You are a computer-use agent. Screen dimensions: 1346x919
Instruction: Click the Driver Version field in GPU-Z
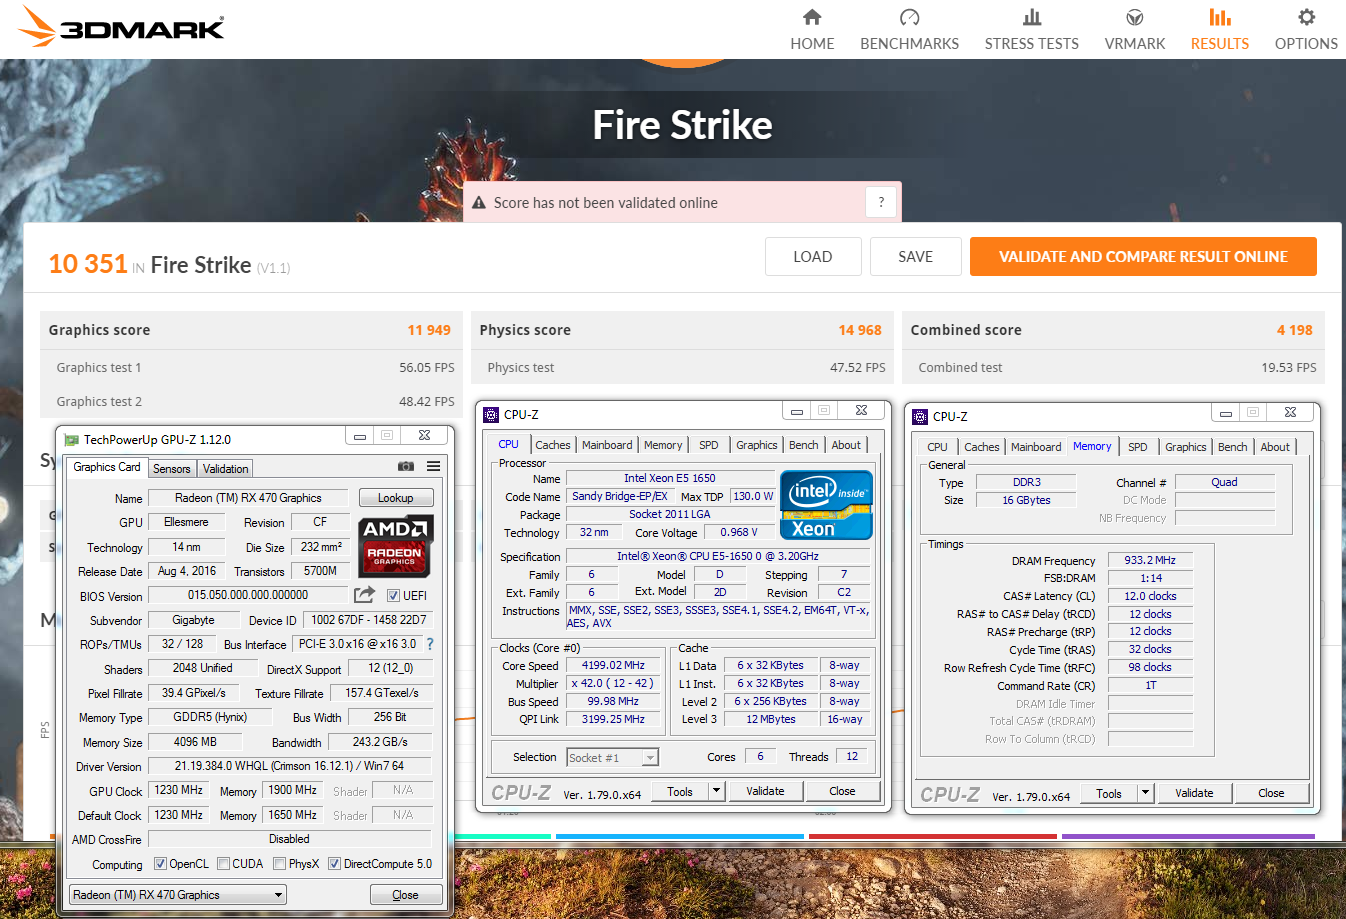[290, 766]
